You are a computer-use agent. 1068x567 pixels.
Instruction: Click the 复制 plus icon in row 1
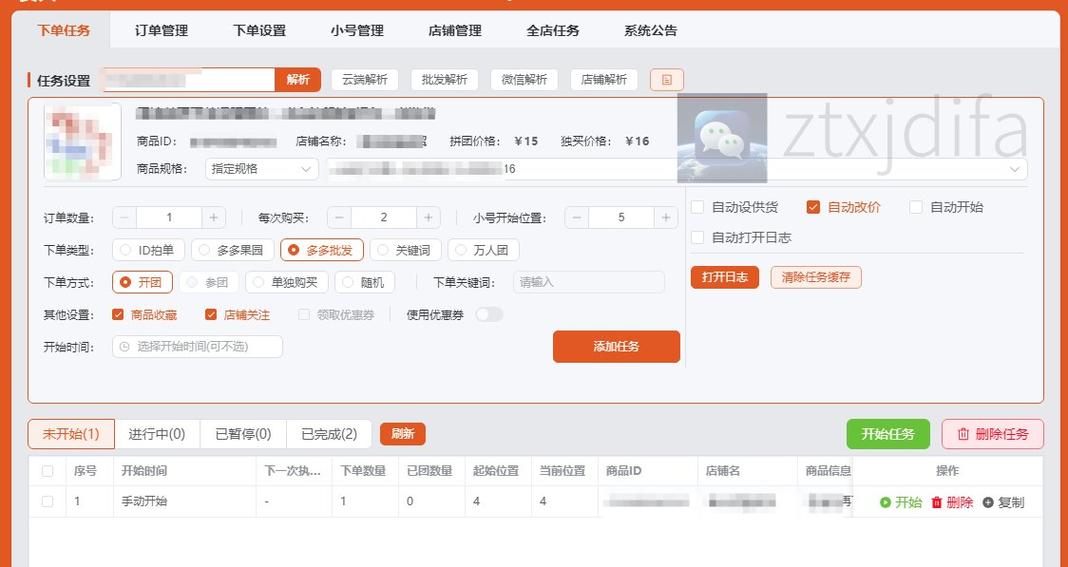(988, 502)
